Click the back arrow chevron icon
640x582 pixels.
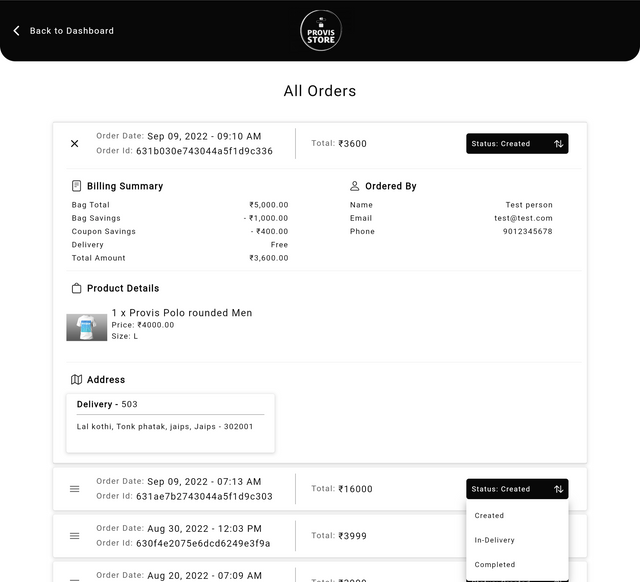(16, 31)
